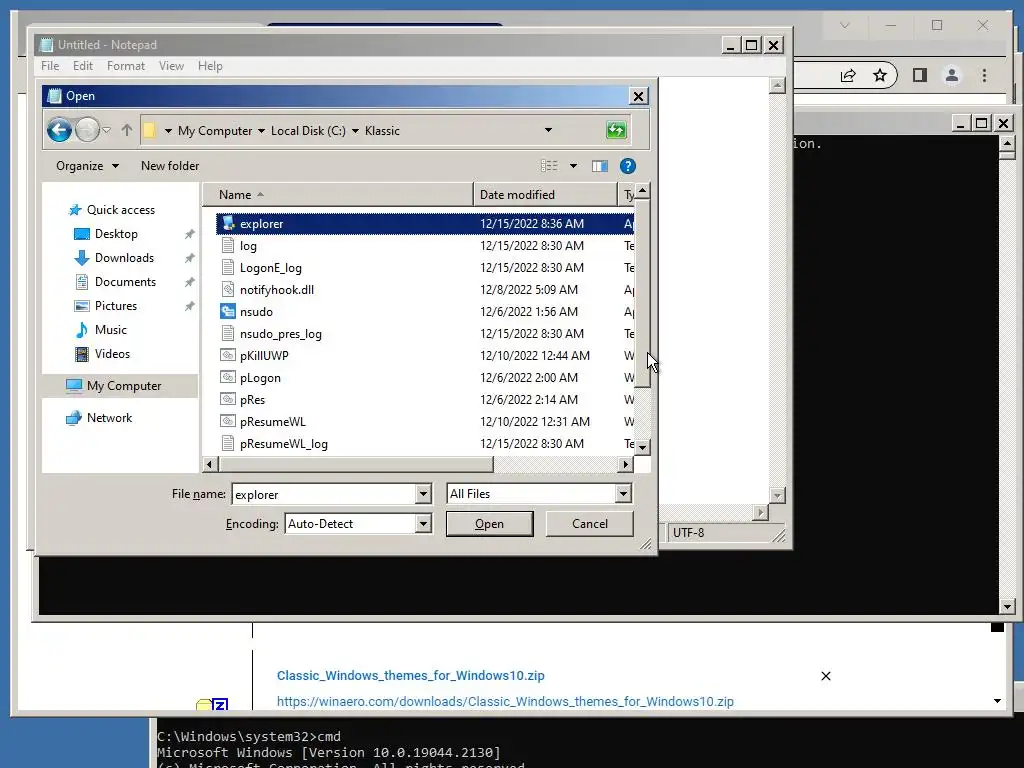This screenshot has width=1024, height=768.
Task: Sort by the Name column header
Action: pos(338,195)
